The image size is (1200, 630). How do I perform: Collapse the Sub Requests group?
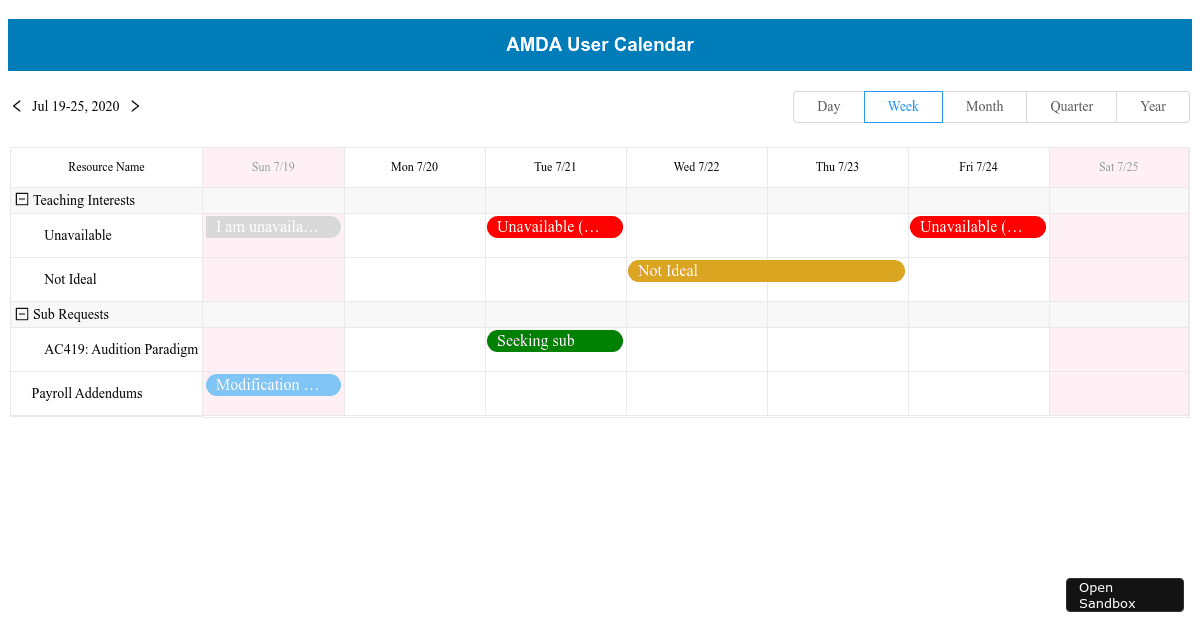click(x=22, y=314)
